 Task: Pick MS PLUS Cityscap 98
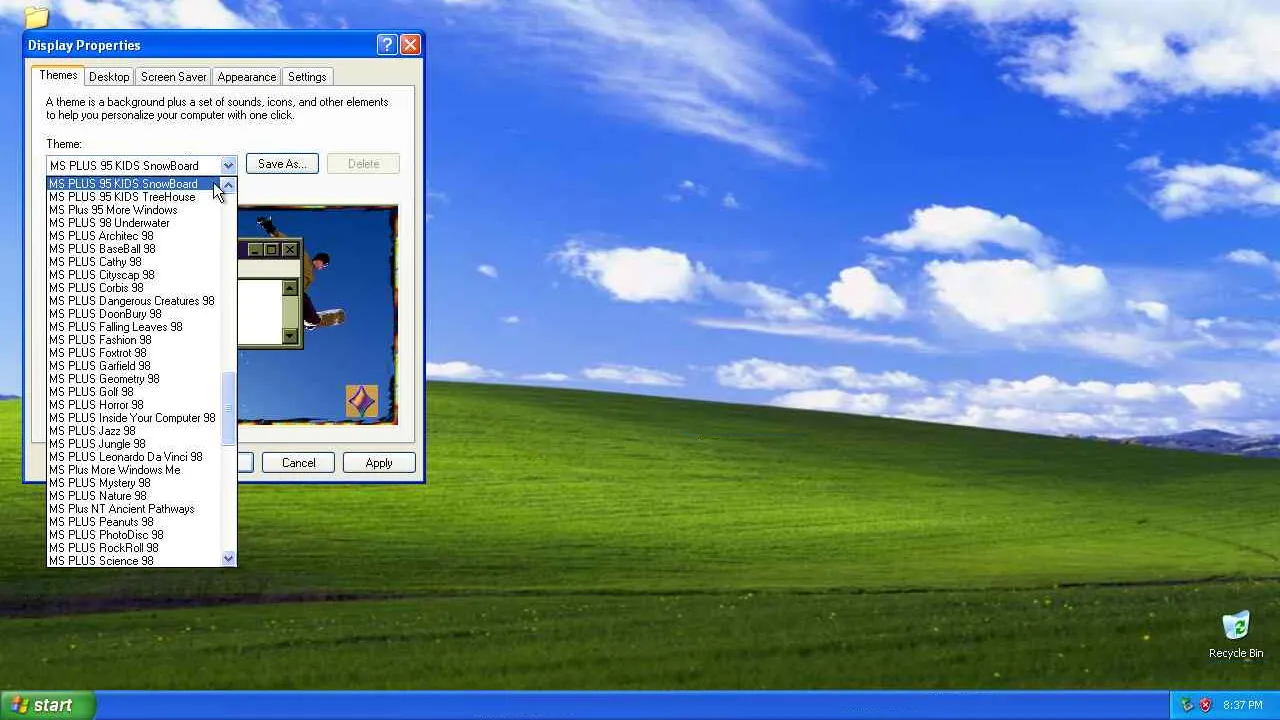click(x=134, y=275)
